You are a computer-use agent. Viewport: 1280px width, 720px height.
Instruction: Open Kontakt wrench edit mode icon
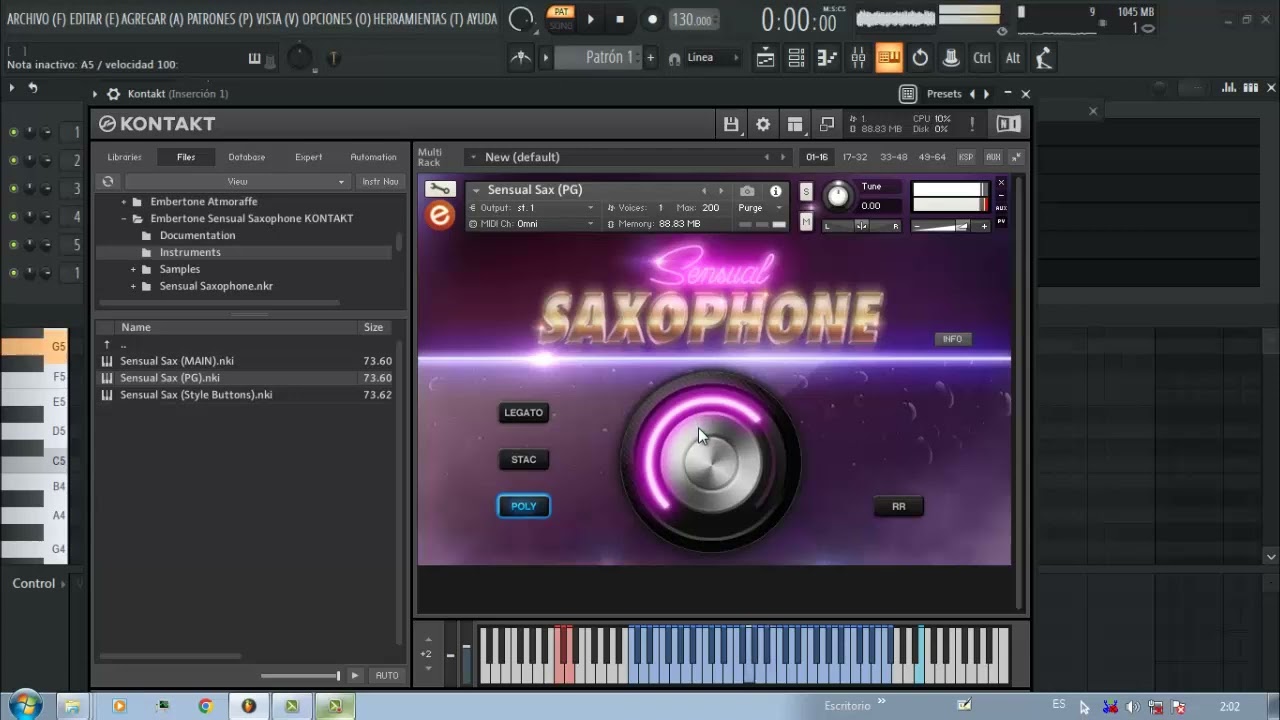[439, 189]
